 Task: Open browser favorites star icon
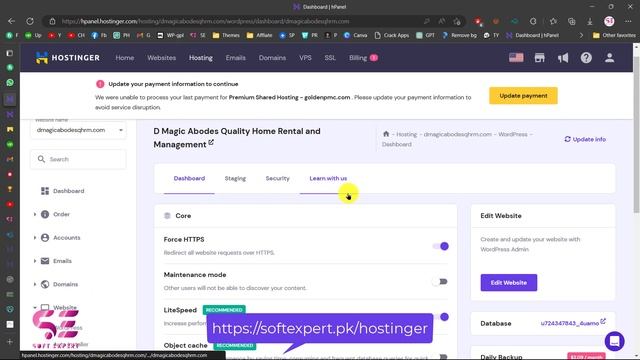pyautogui.click(x=553, y=21)
